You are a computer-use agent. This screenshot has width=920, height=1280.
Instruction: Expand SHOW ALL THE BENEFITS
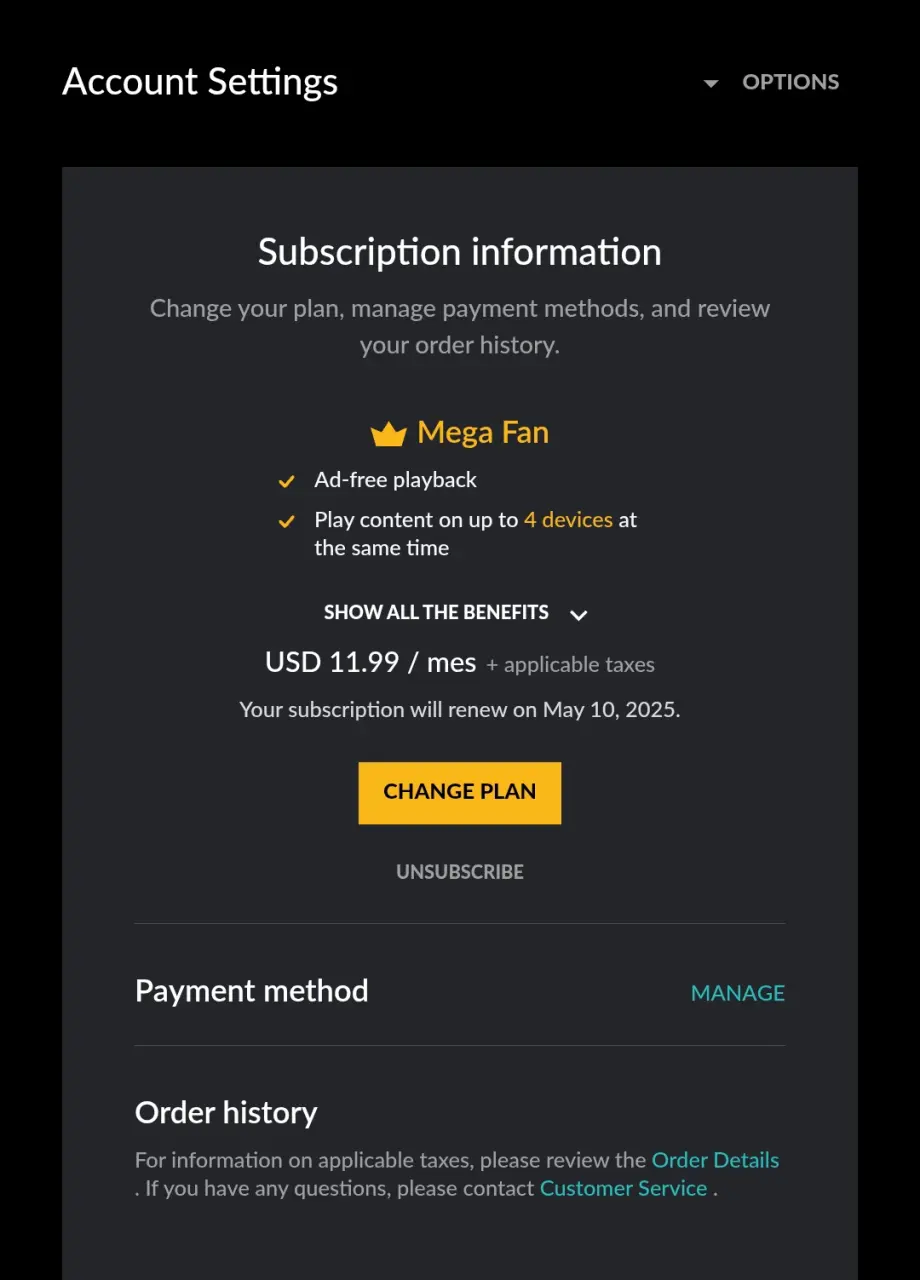436,612
